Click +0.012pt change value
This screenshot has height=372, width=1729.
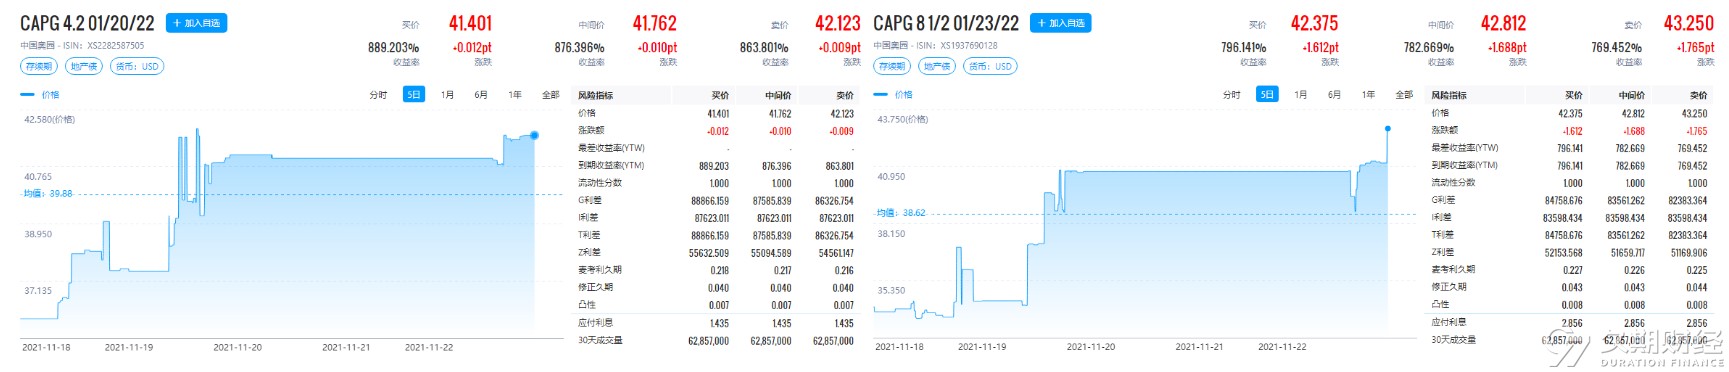[472, 47]
